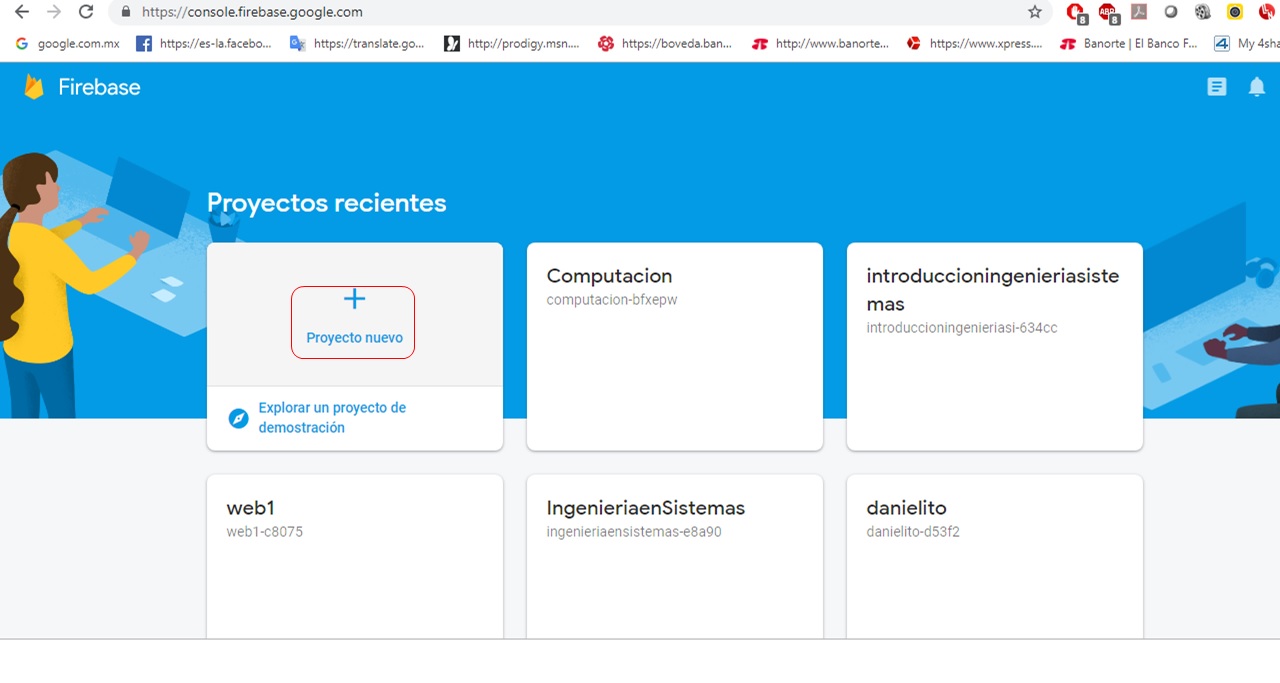Open the documentation icon beside the bell
The image size is (1280, 683).
point(1216,87)
